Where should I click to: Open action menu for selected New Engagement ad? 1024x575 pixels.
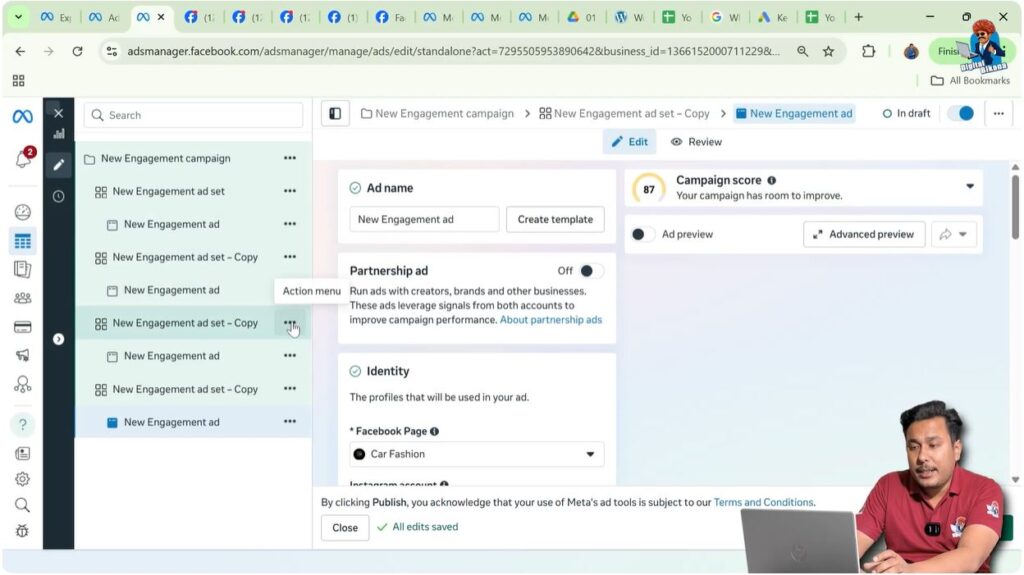click(x=290, y=421)
